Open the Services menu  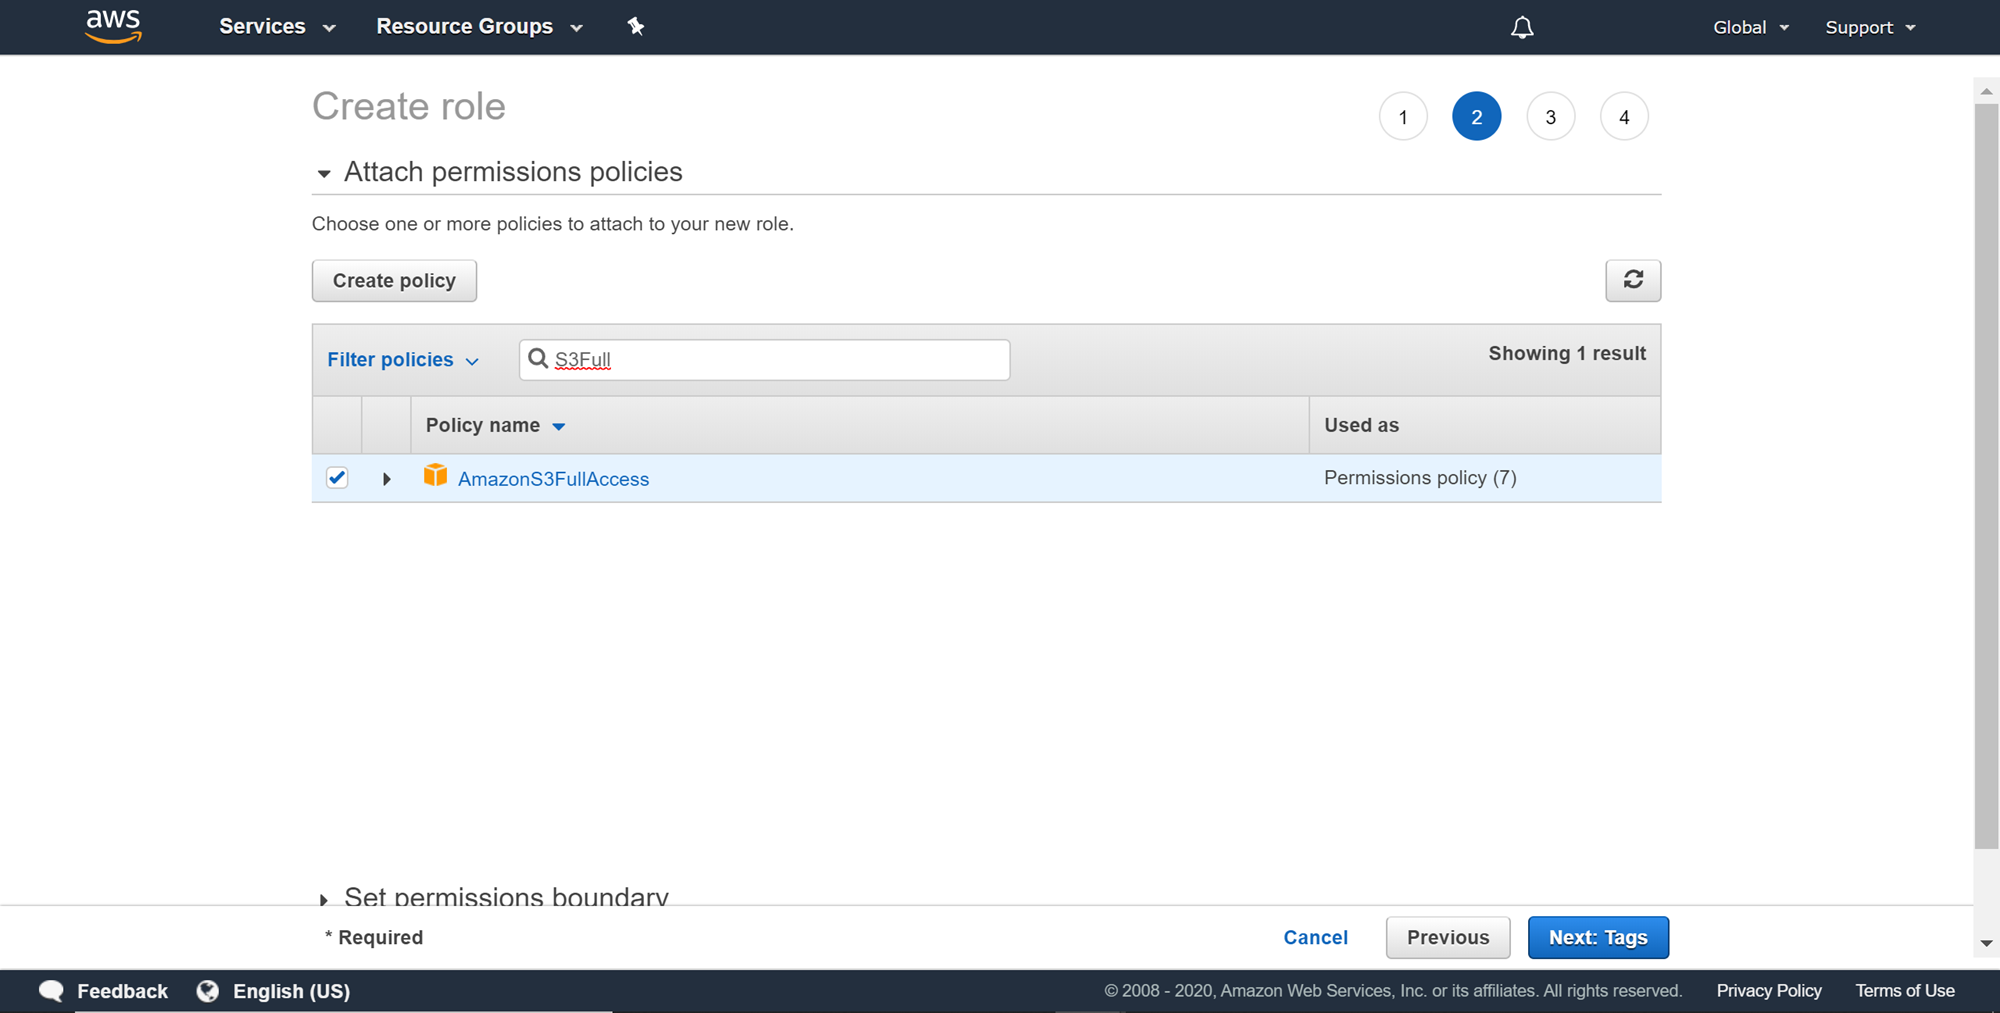[276, 27]
